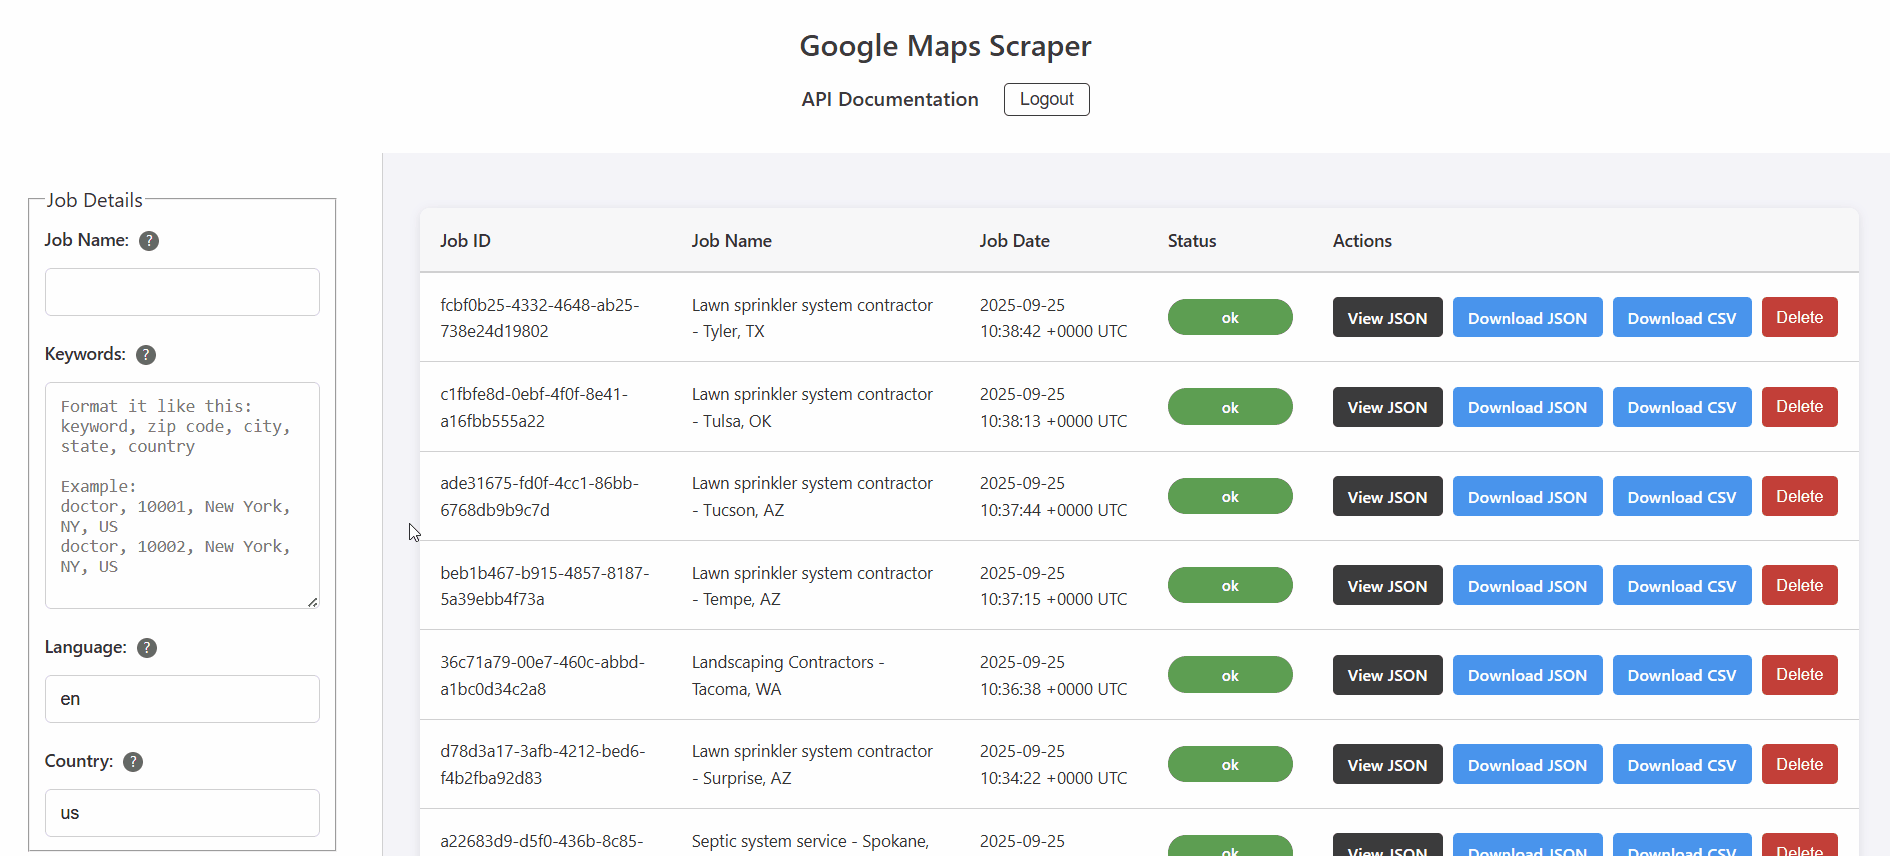Click the Logout button
Viewport: 1890px width, 856px height.
[1047, 99]
